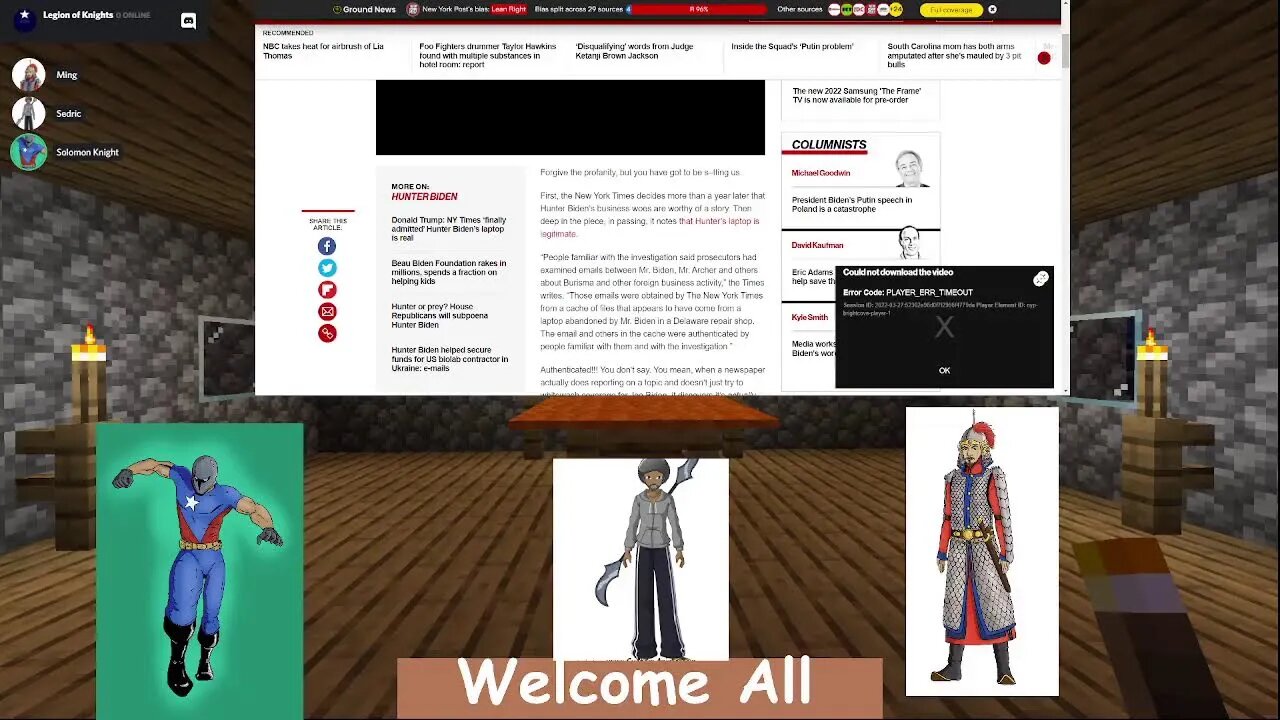Click David Kaufman's columnist portrait

tap(909, 243)
